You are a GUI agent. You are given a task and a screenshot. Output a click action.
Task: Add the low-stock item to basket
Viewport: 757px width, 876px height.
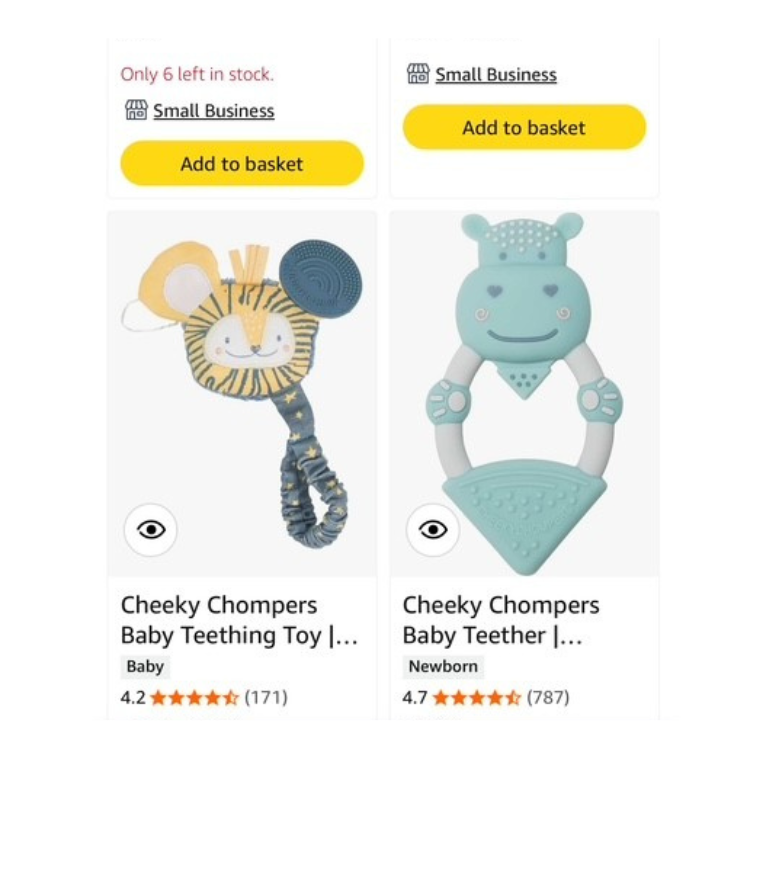coord(241,164)
